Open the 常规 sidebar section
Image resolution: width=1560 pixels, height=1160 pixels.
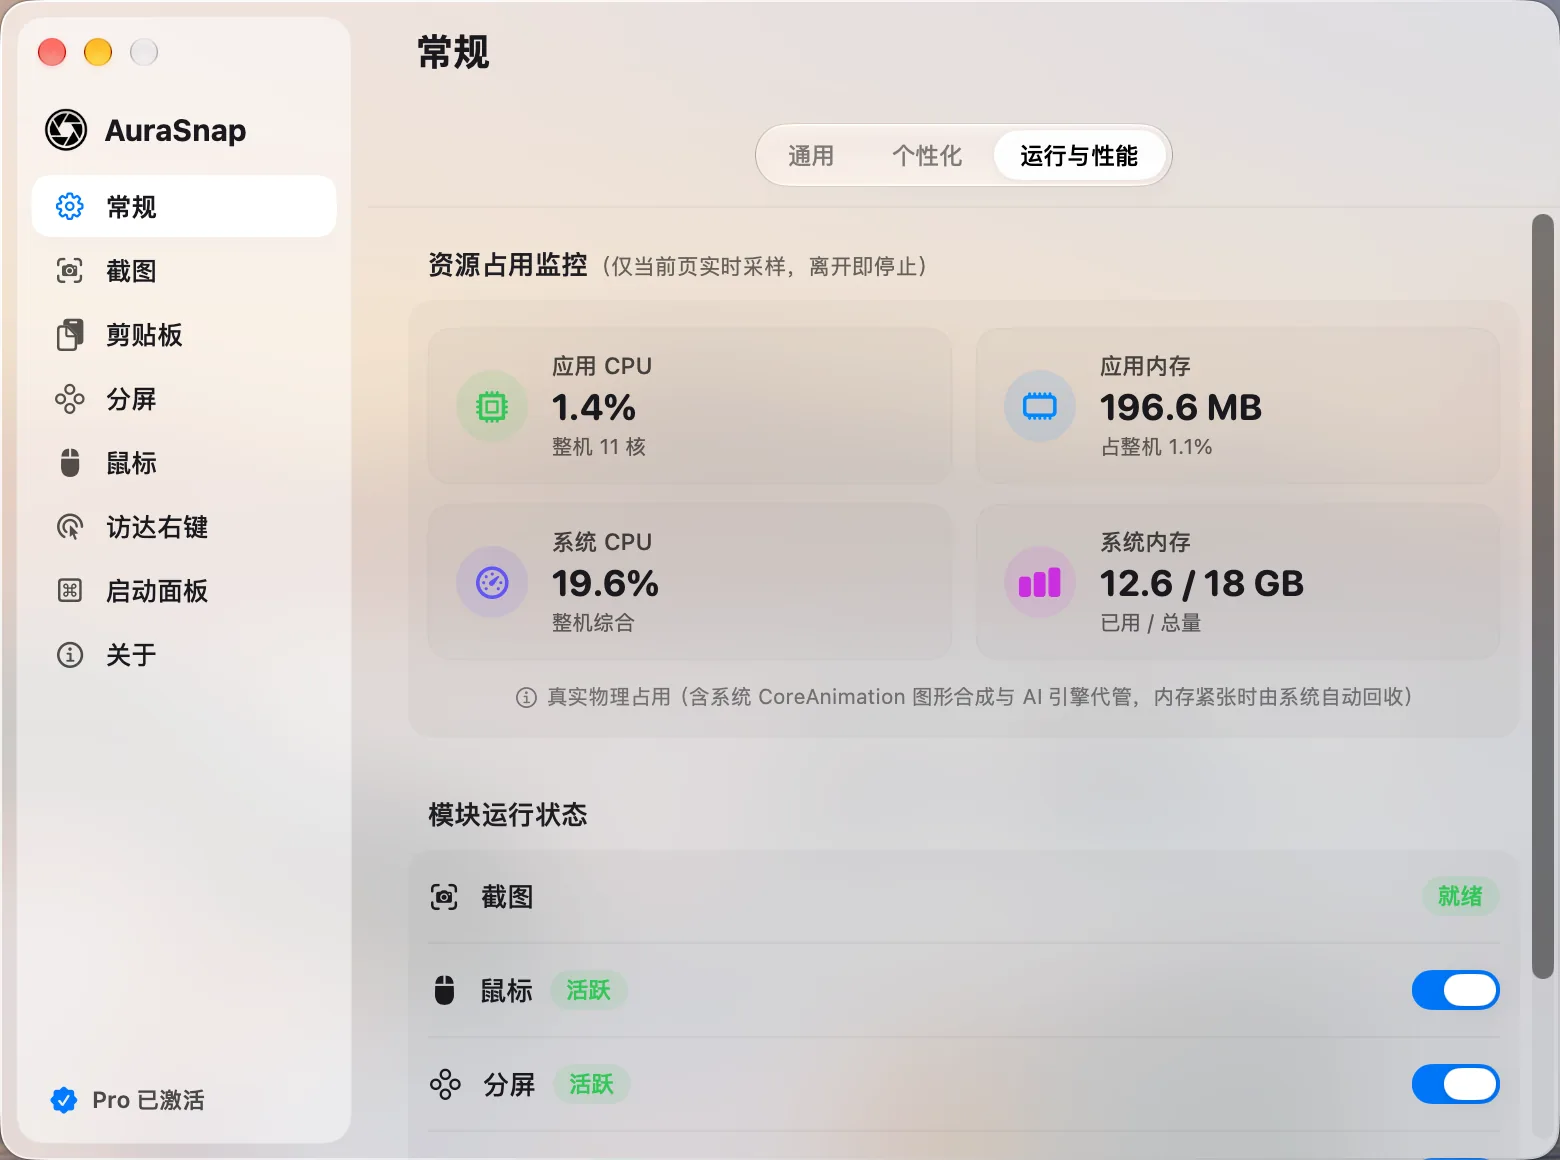(x=184, y=206)
